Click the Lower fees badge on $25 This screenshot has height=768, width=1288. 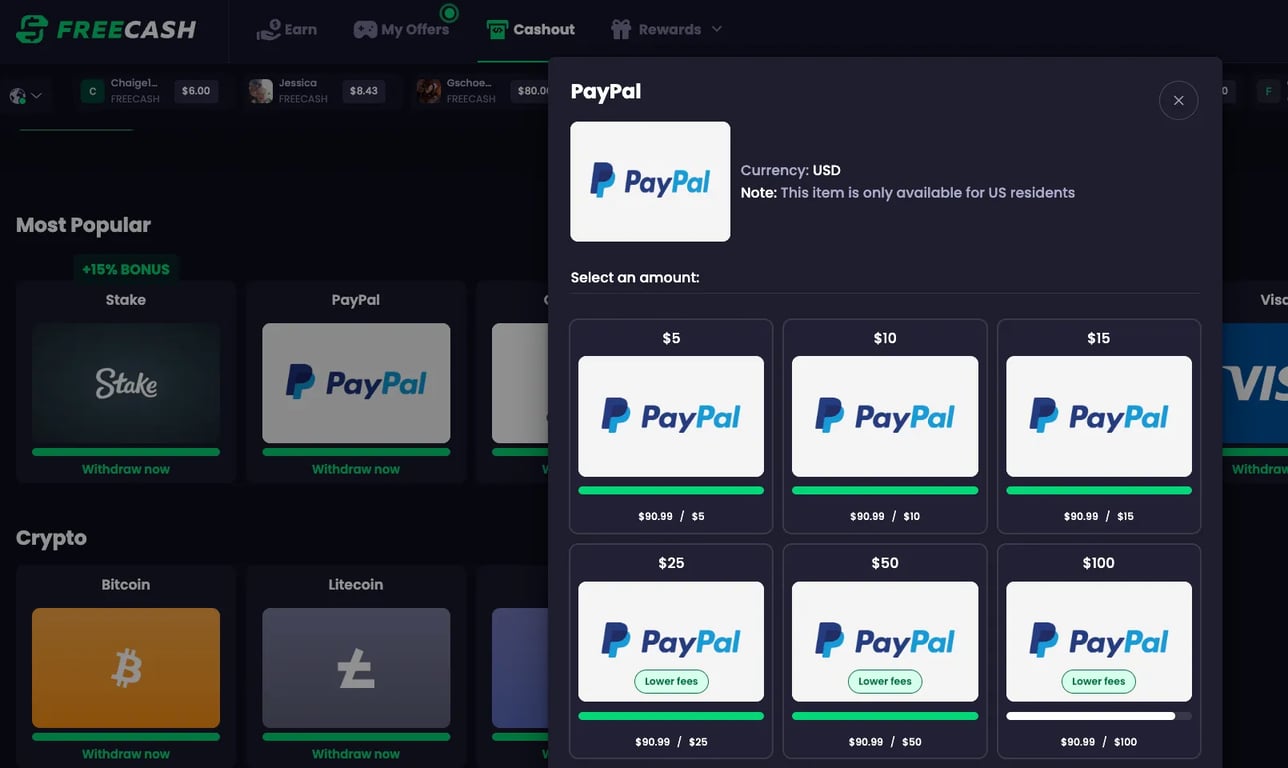click(671, 681)
